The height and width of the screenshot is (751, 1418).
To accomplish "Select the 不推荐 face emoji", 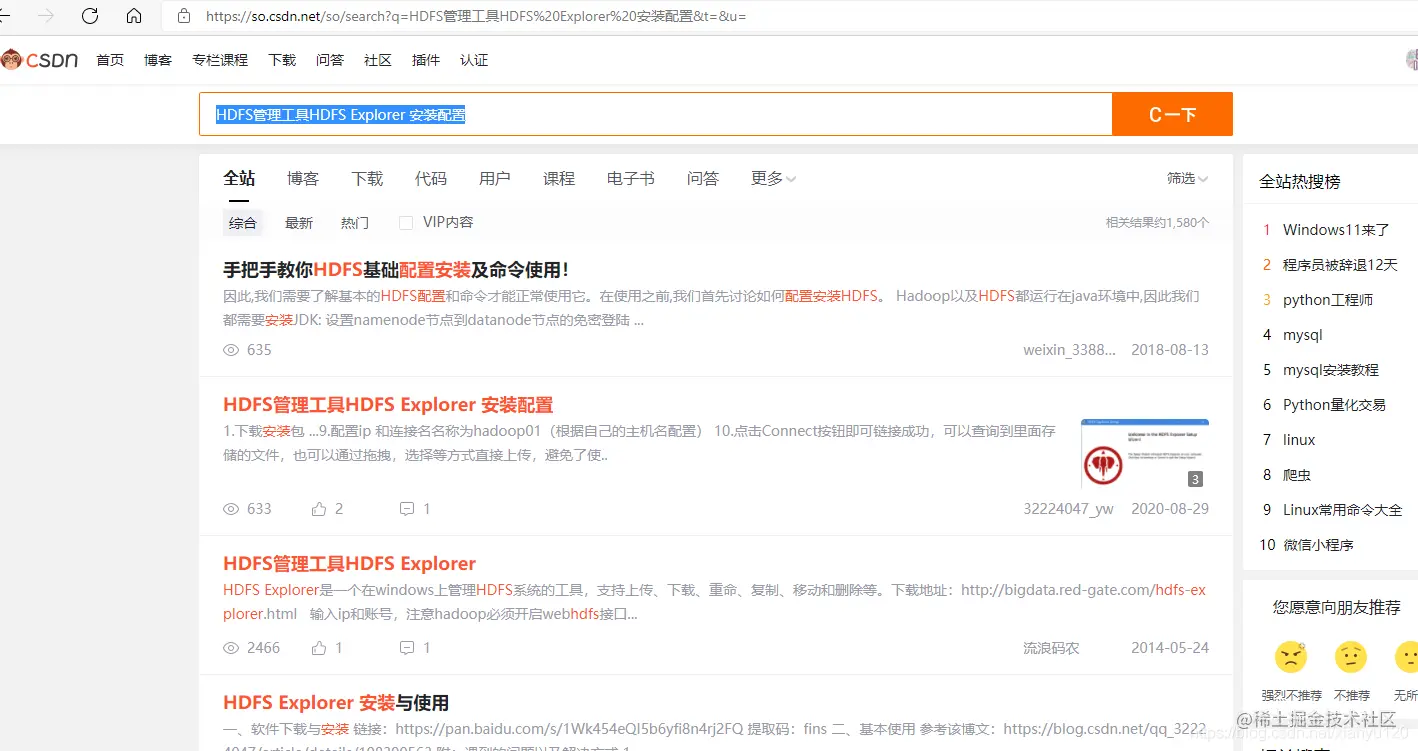I will pyautogui.click(x=1351, y=657).
